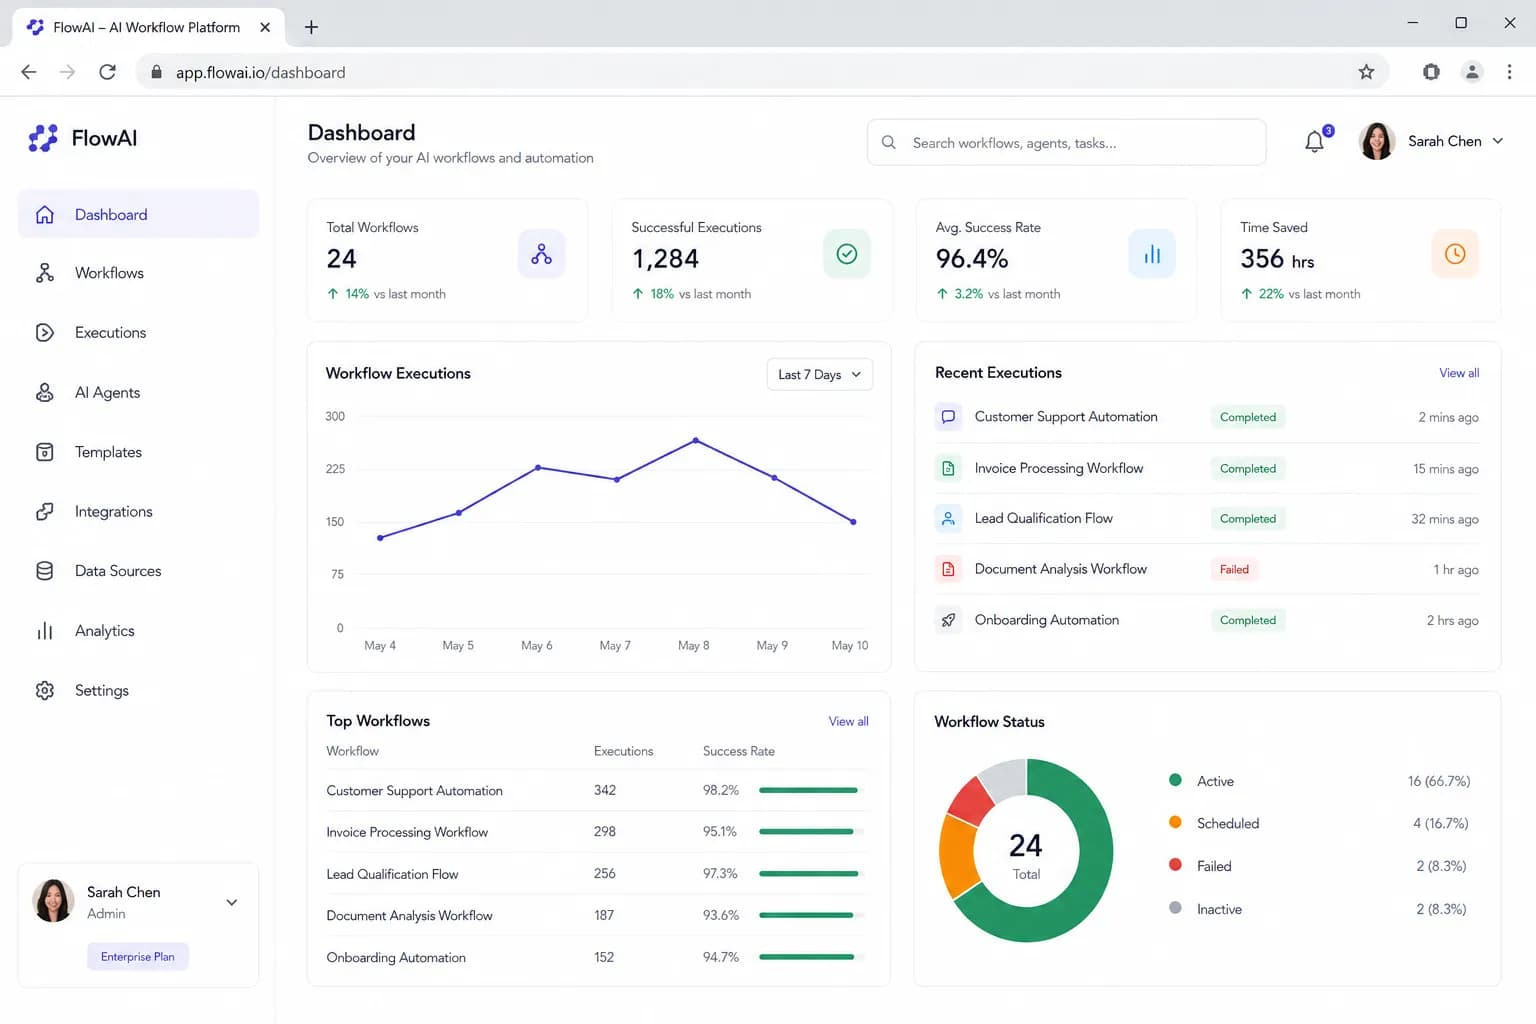
Task: Open the browser profile icon
Action: pyautogui.click(x=1472, y=72)
